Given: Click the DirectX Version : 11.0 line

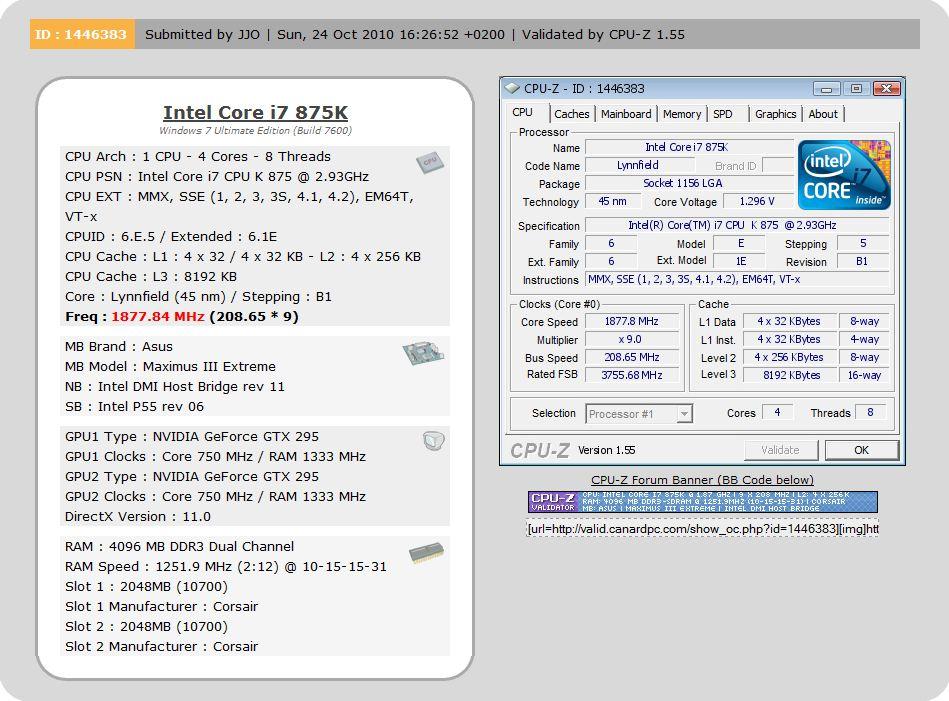Looking at the screenshot, I should (138, 516).
